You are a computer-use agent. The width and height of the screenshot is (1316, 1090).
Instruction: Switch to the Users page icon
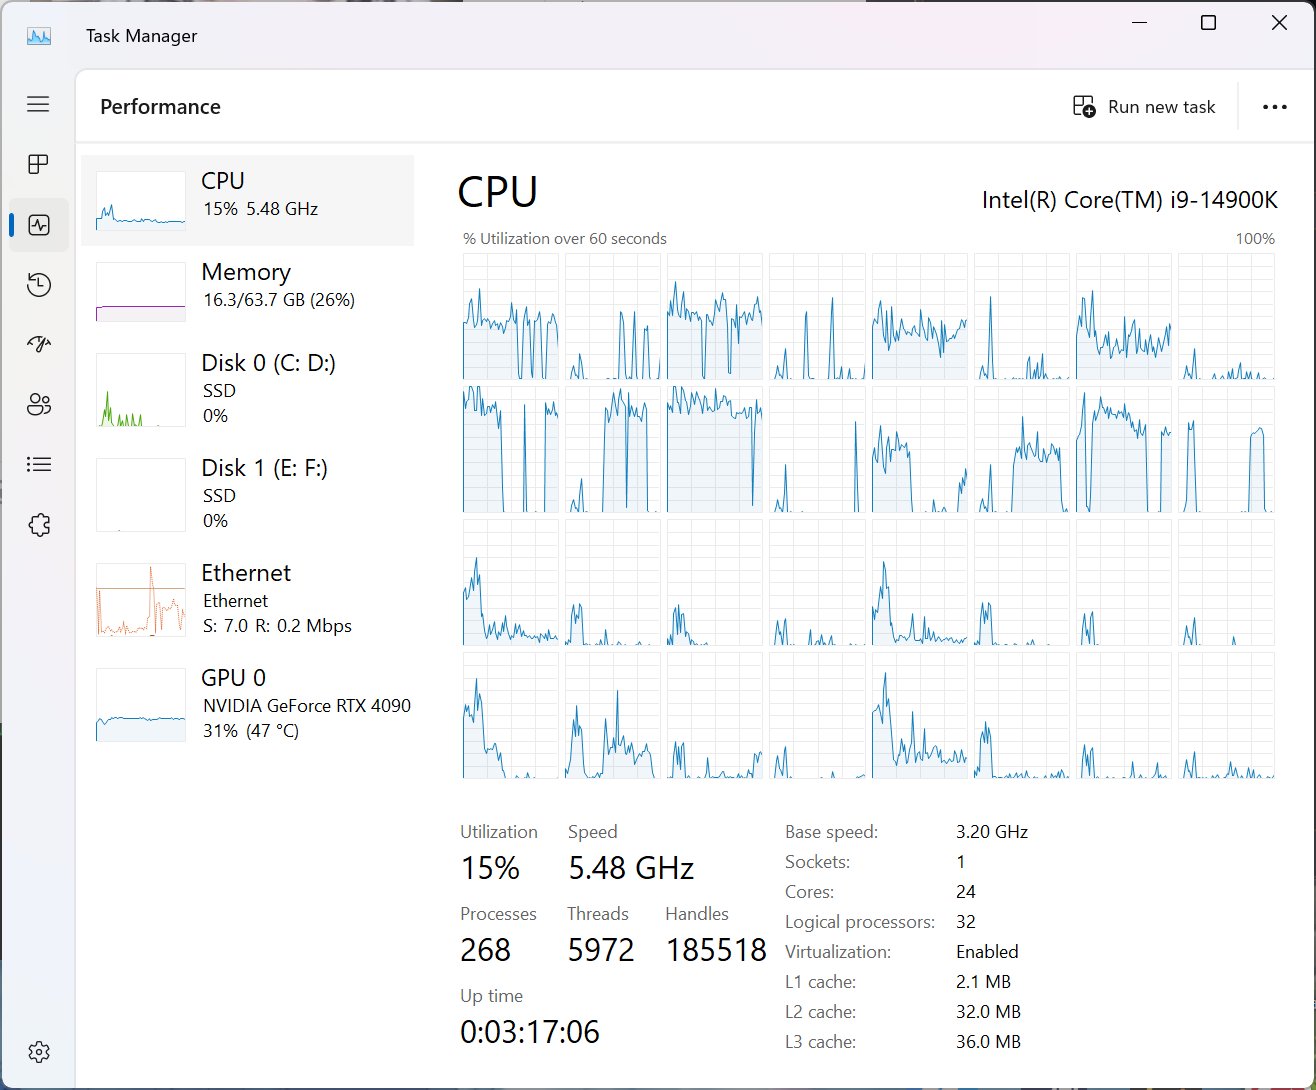pos(38,405)
